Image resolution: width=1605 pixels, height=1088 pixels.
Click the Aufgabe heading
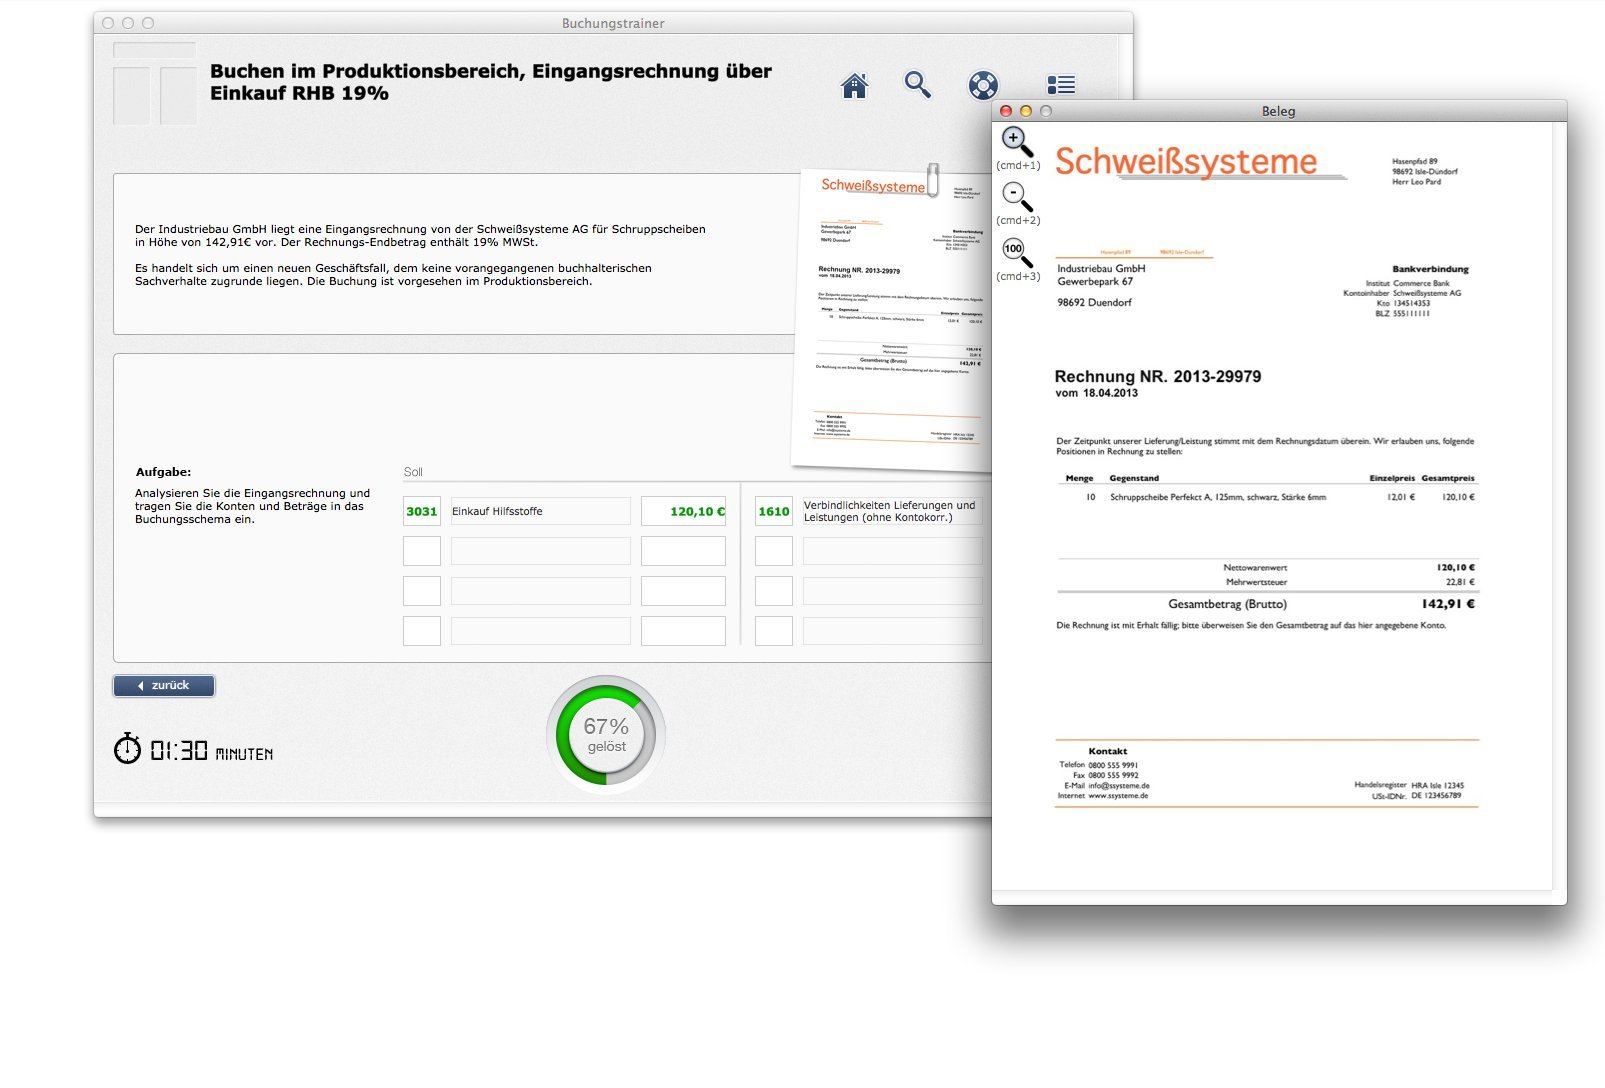[163, 472]
